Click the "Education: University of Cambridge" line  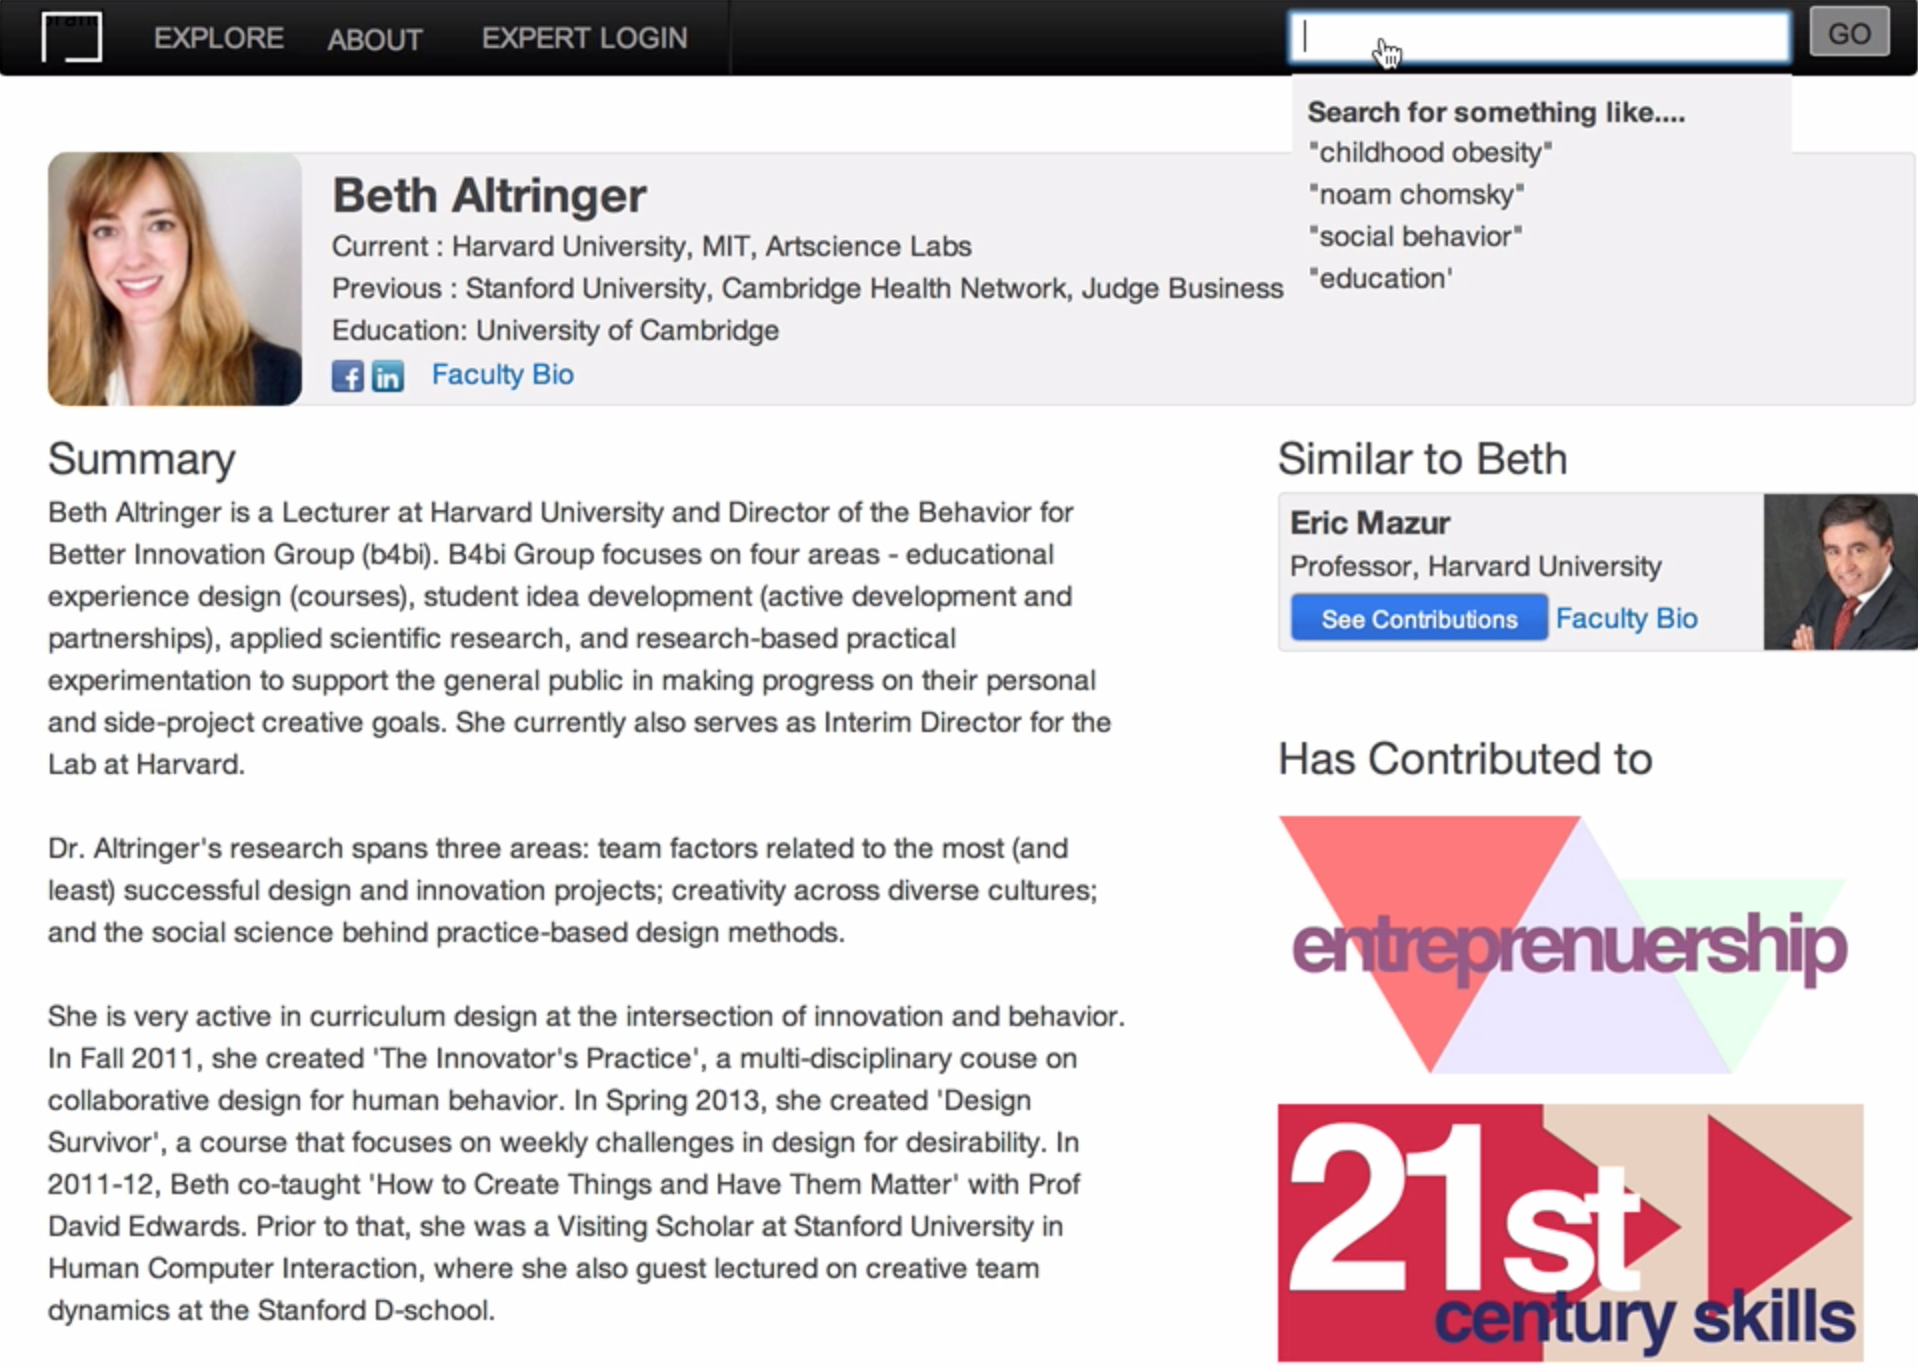(555, 330)
